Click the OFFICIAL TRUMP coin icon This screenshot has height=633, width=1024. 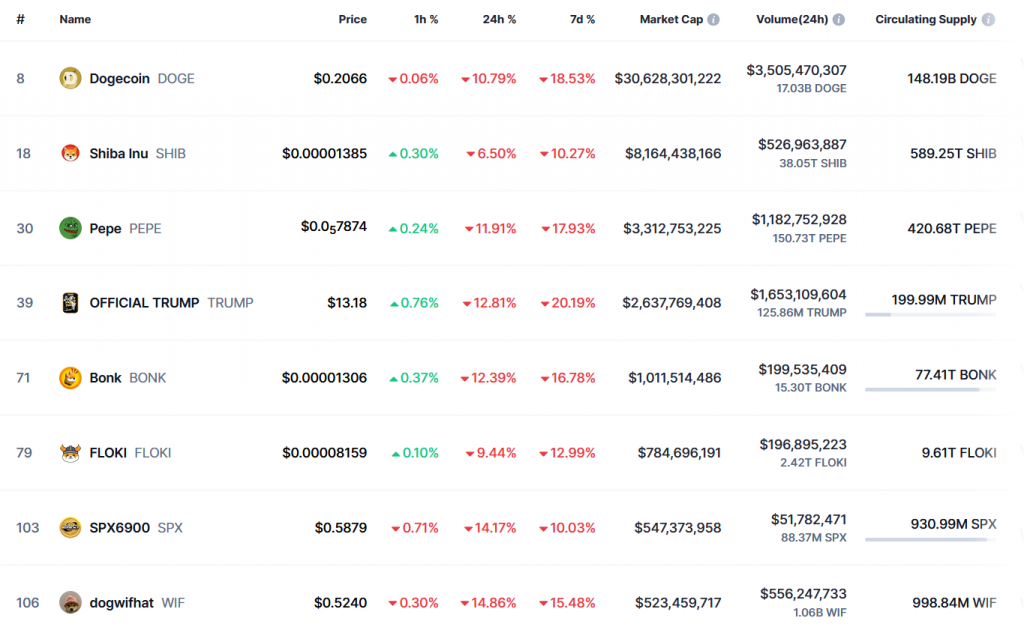coord(70,303)
